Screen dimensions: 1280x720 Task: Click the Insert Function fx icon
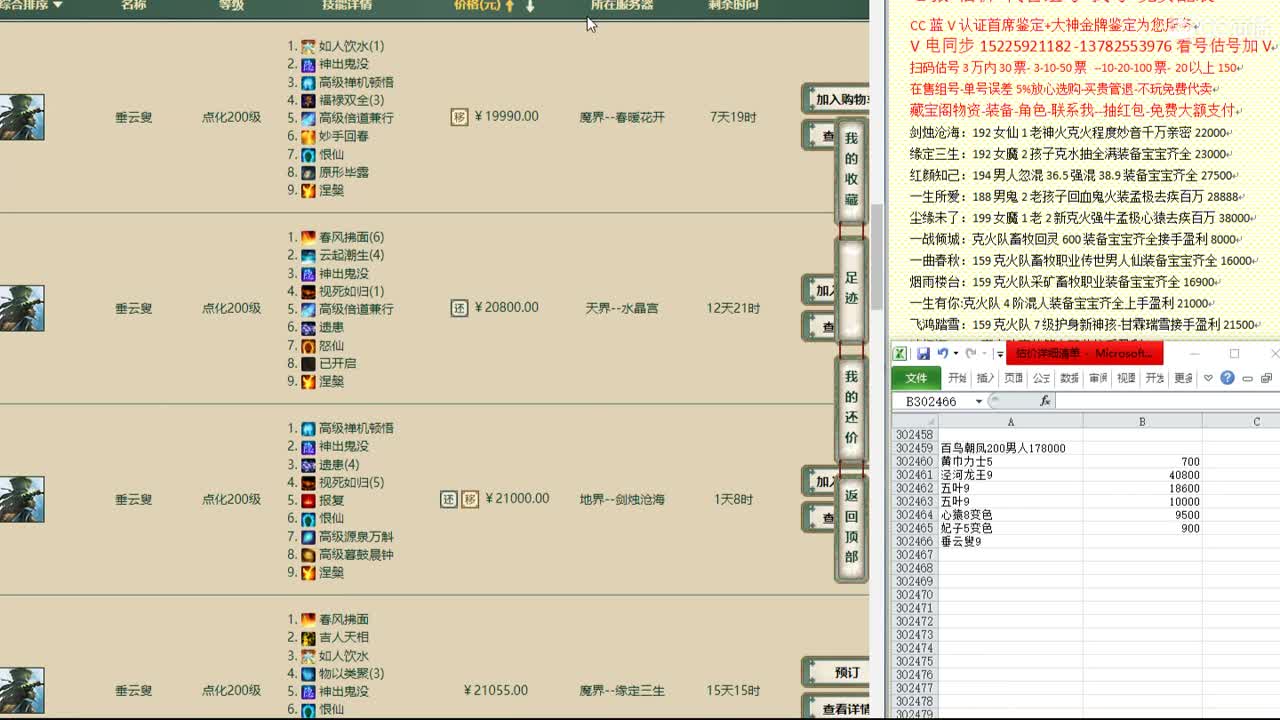(1046, 400)
